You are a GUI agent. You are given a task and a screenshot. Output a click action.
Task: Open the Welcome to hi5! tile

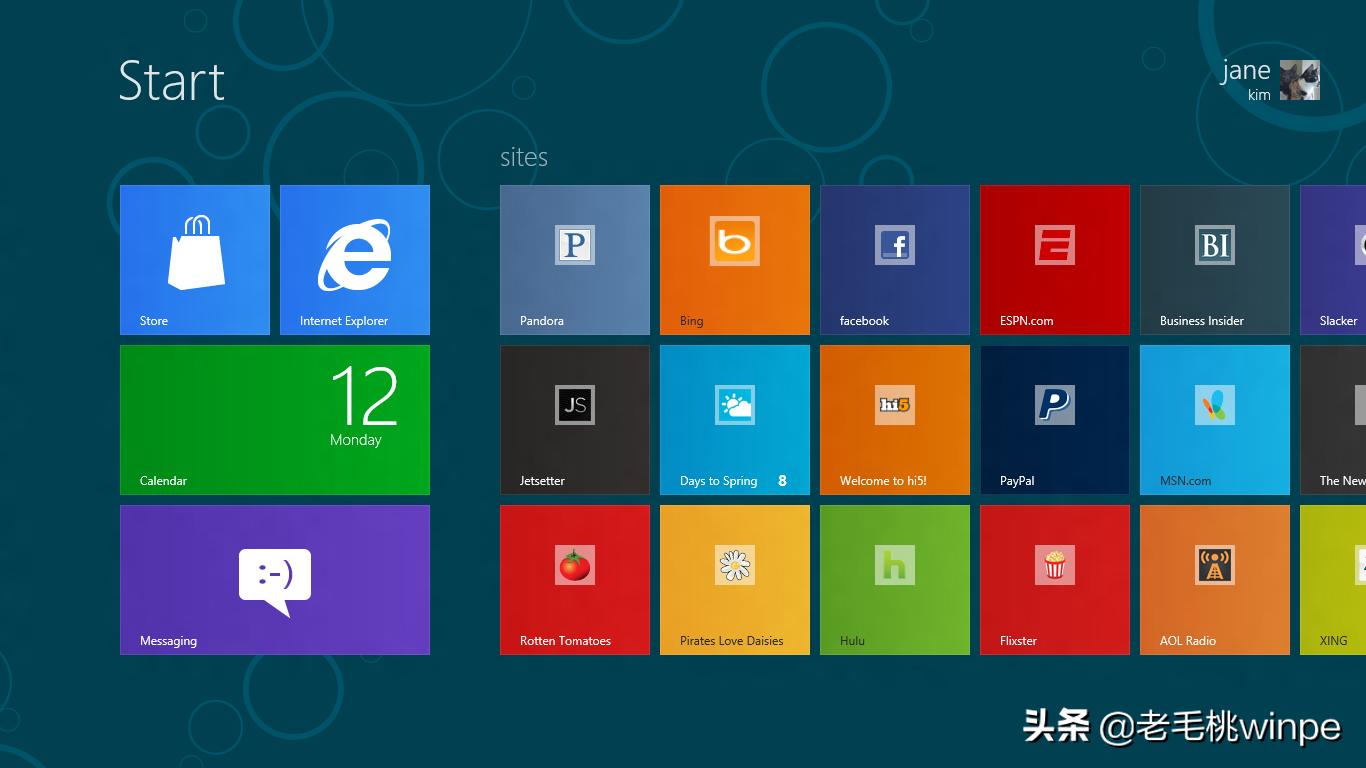[x=894, y=419]
